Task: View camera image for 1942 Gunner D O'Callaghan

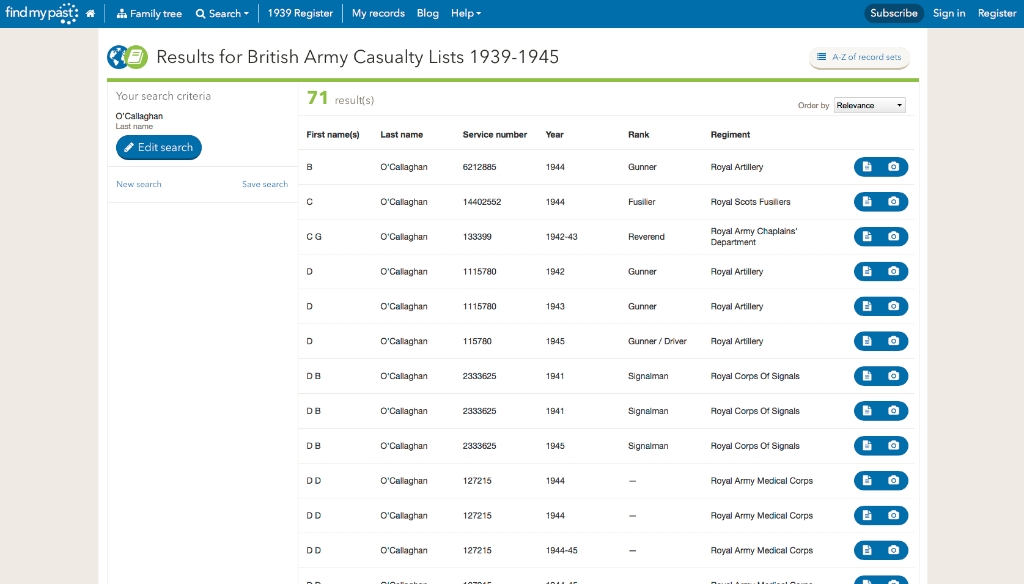Action: (x=893, y=272)
